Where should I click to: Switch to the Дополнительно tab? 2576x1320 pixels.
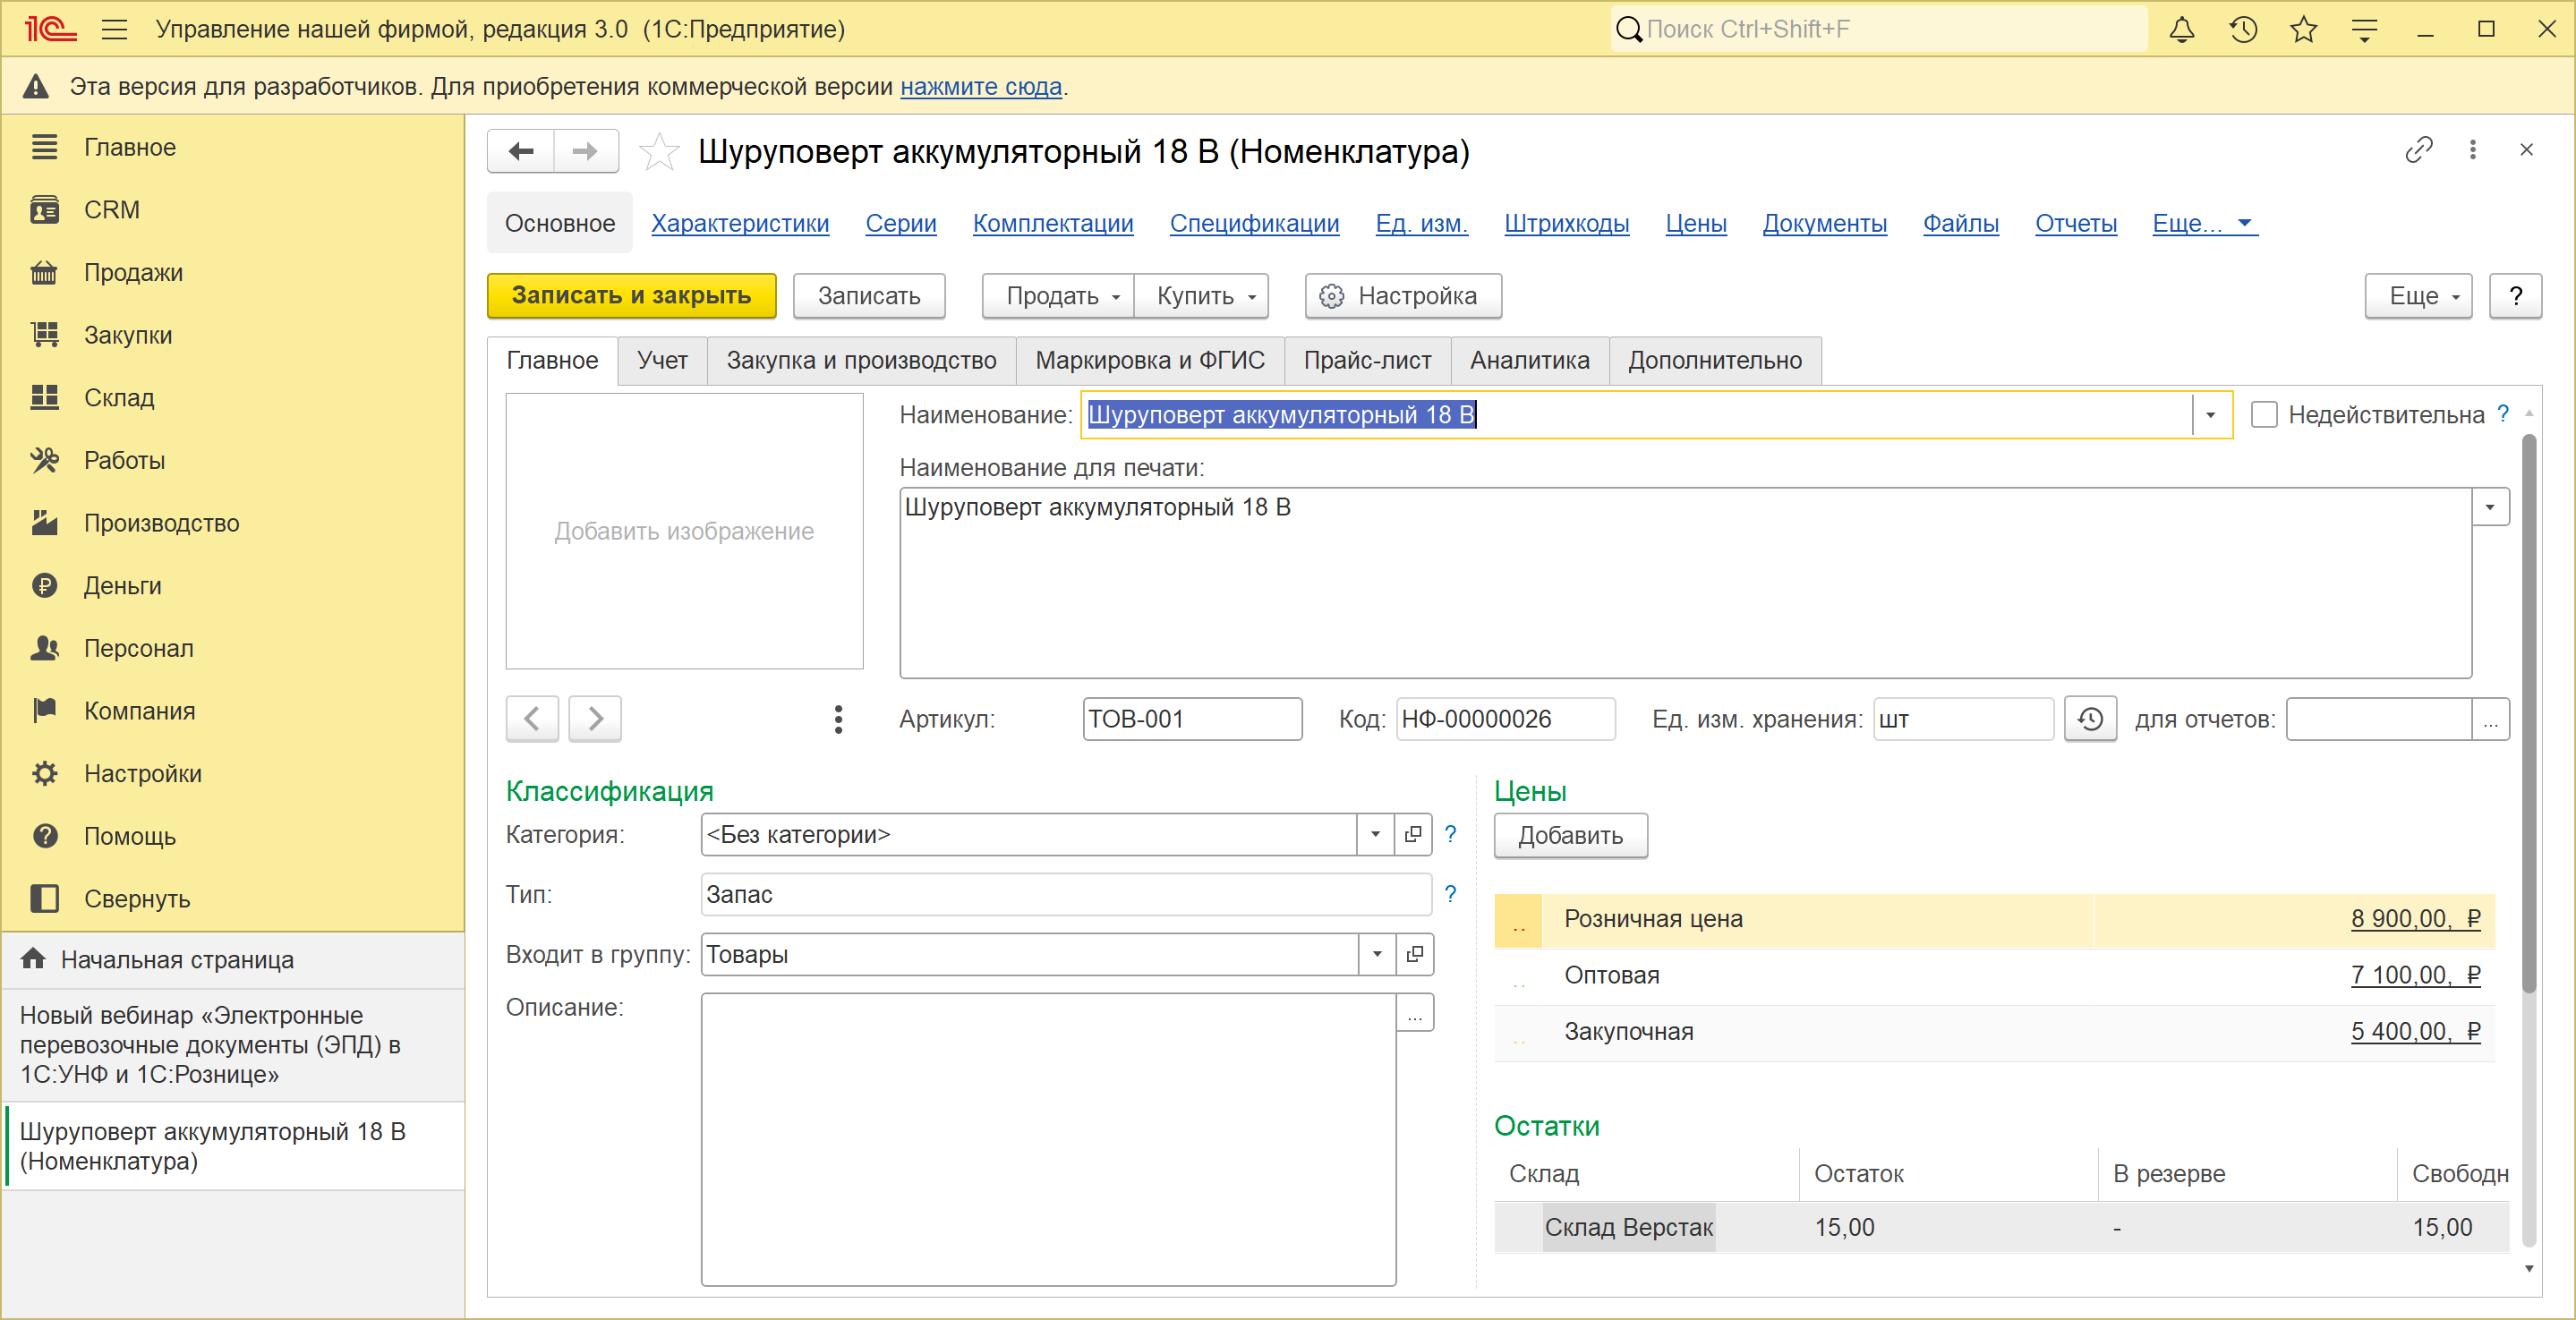1715,361
